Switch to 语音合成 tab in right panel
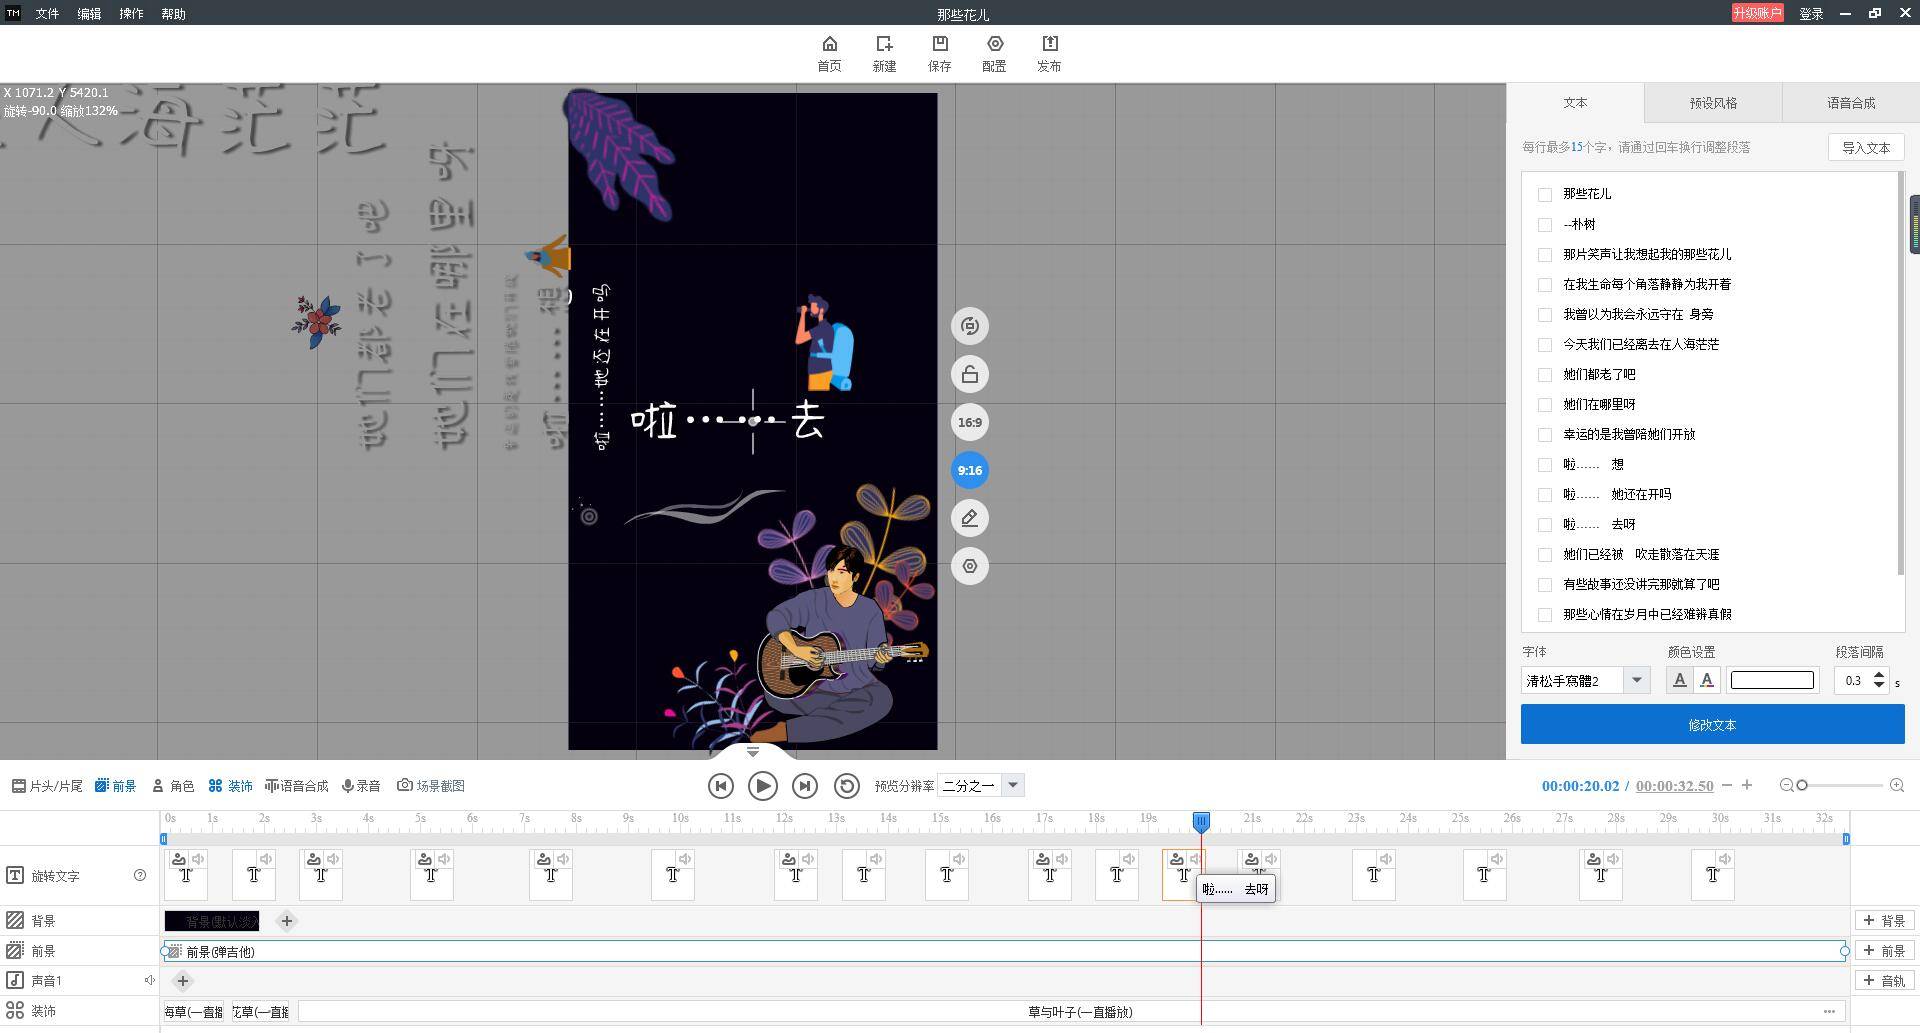 [1851, 103]
